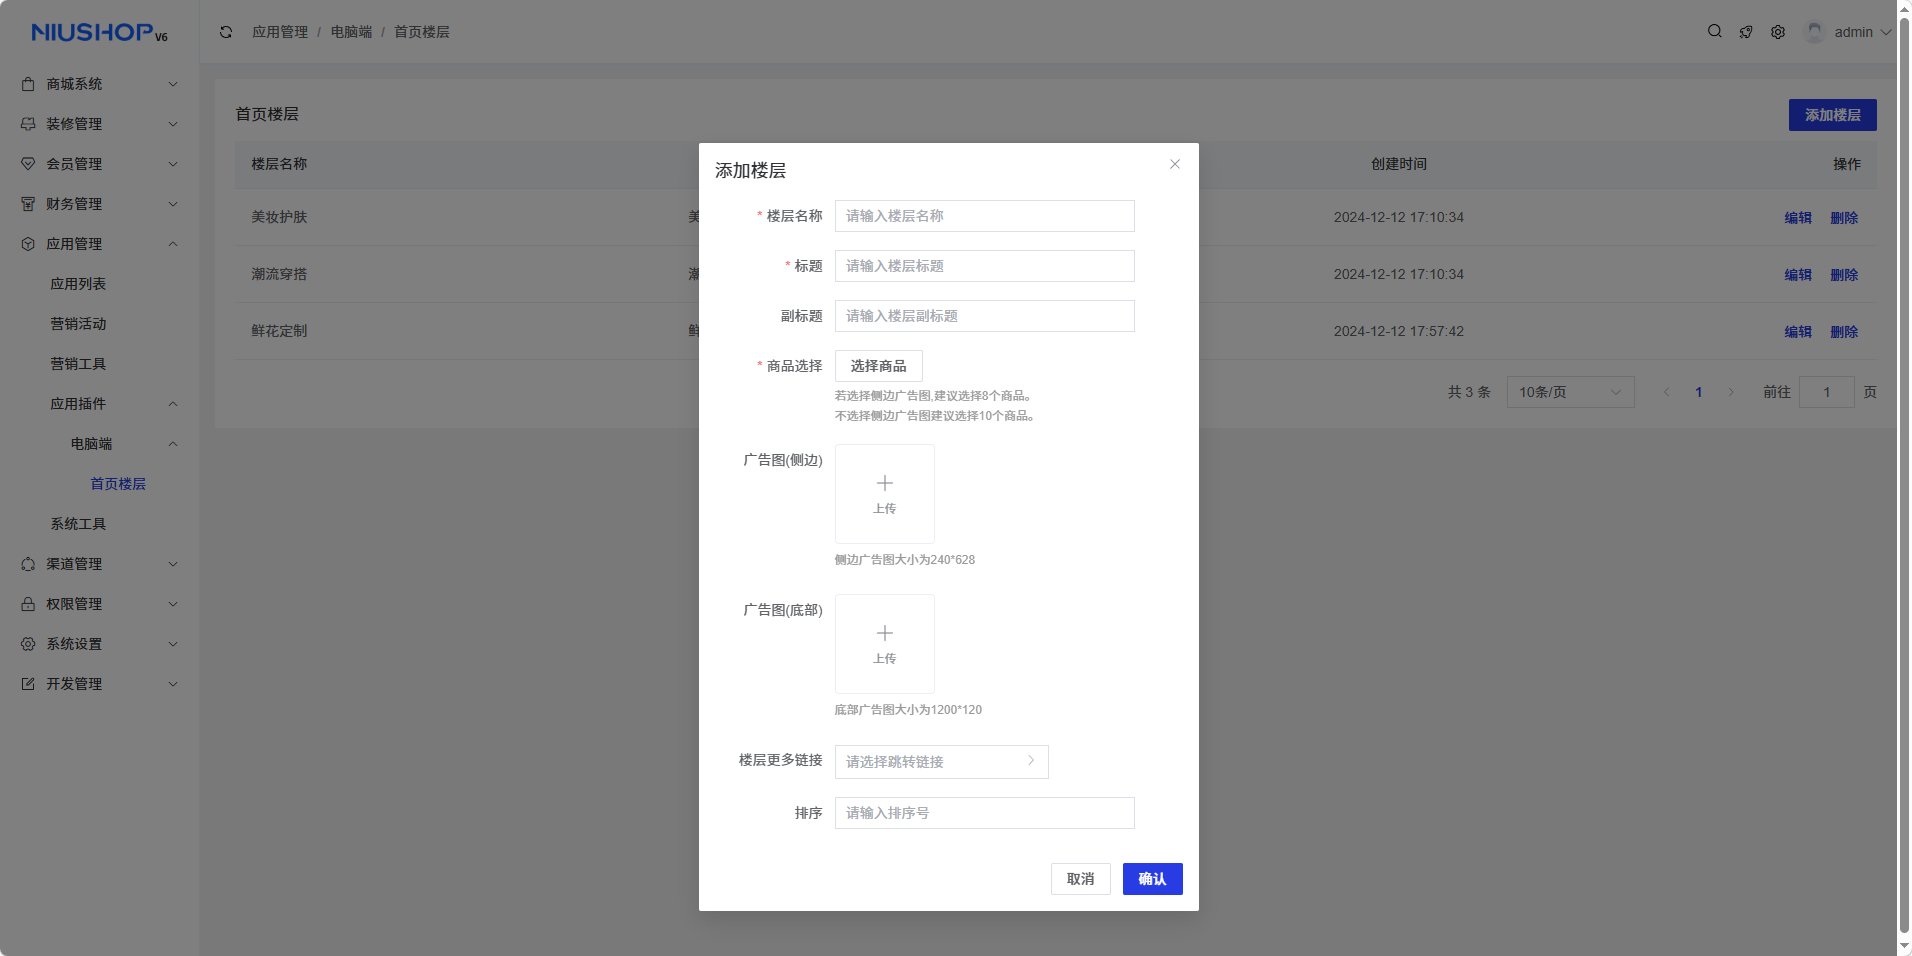This screenshot has width=1912, height=956.
Task: Expand the 会员管理 menu chevron
Action: point(173,164)
